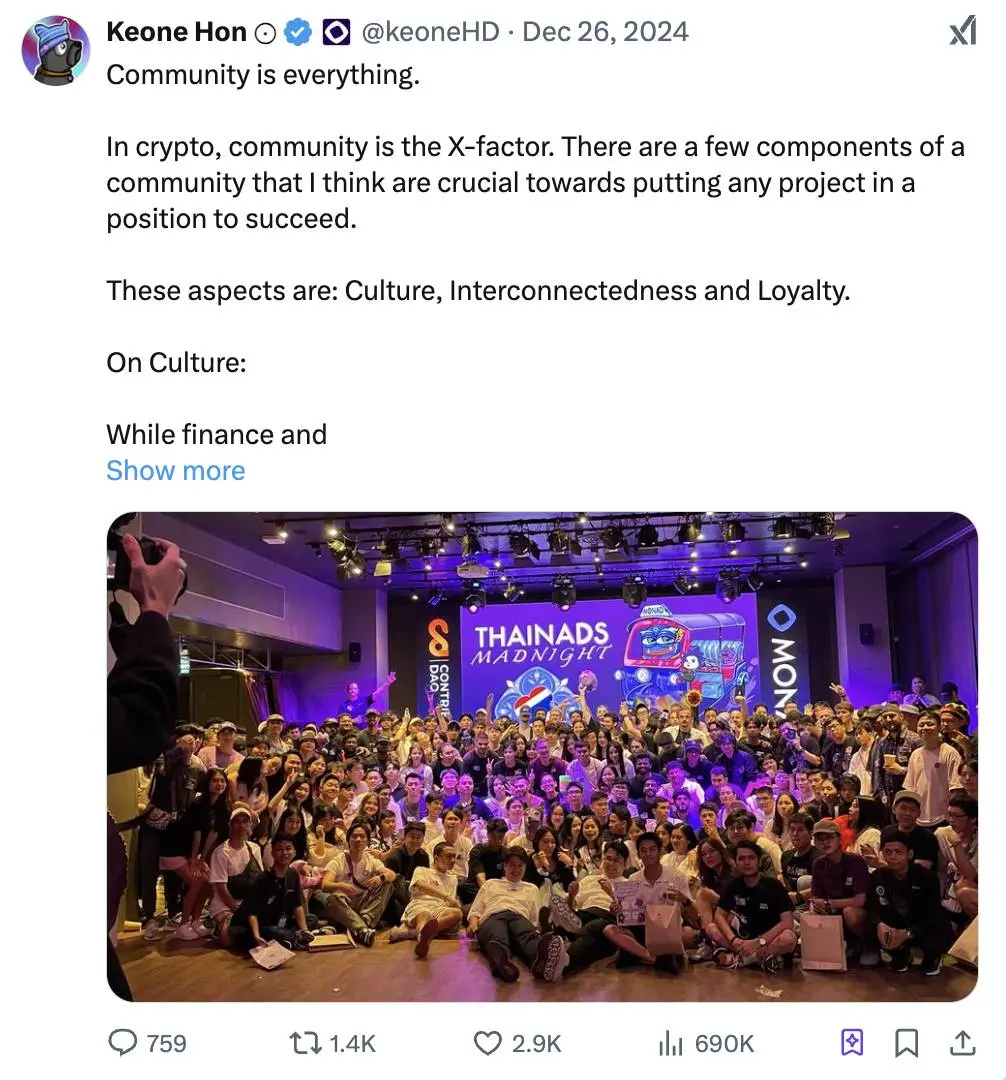The width and height of the screenshot is (1006, 1080).
Task: Click the purple starred bookmark icon
Action: pos(851,1043)
